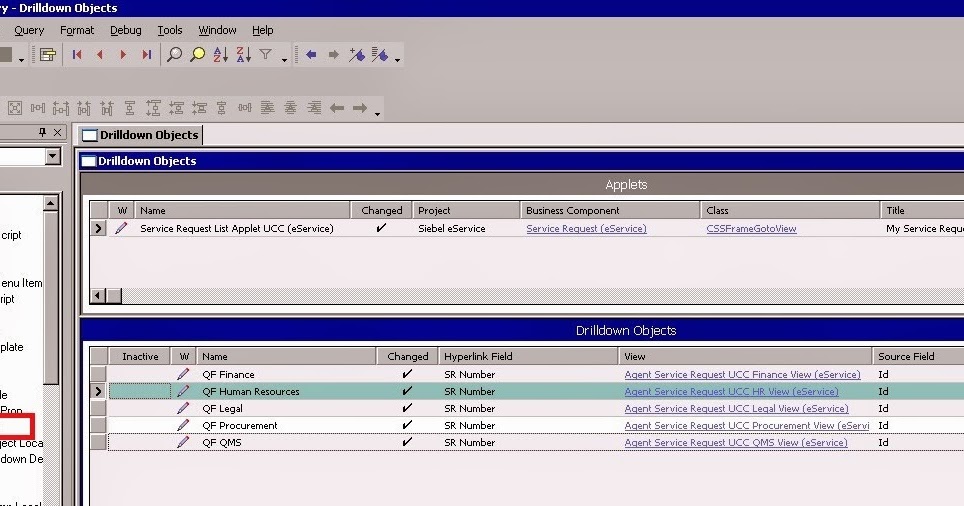Click the pencil icon for QF Legal
This screenshot has width=964, height=506.
(x=183, y=408)
